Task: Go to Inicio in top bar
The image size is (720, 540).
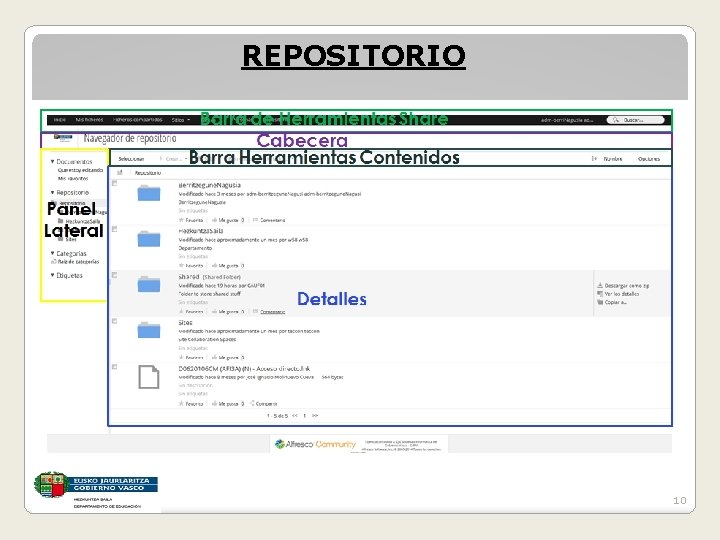Action: [x=60, y=120]
